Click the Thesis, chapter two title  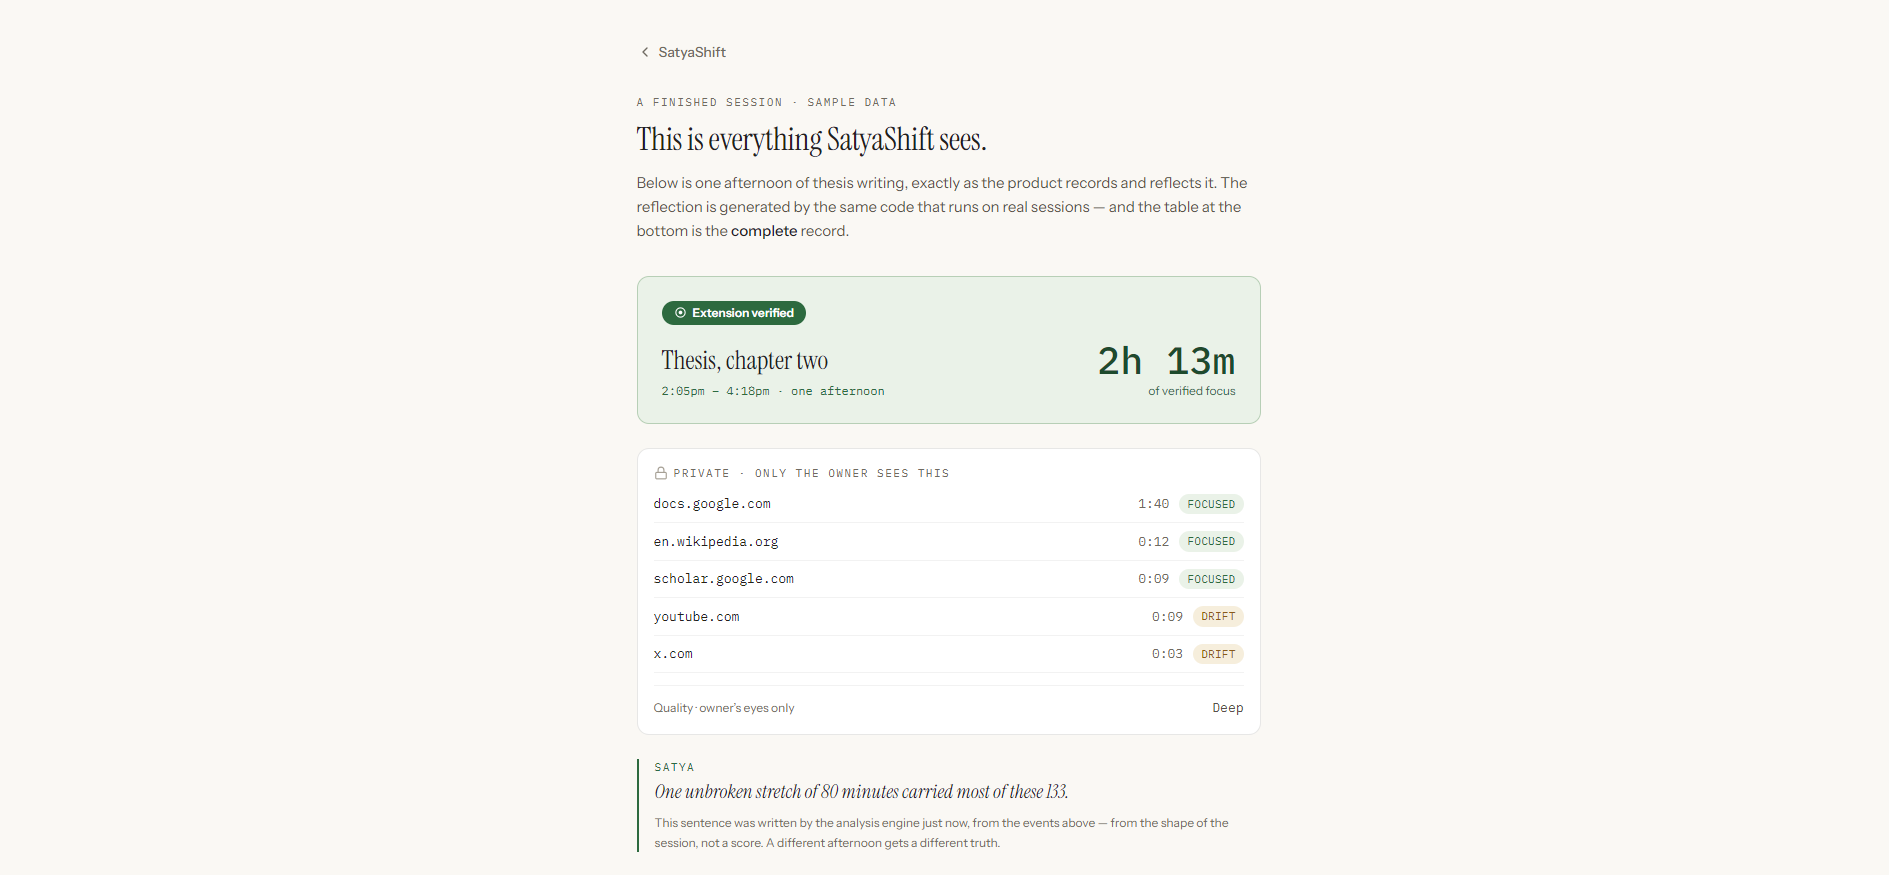[745, 360]
